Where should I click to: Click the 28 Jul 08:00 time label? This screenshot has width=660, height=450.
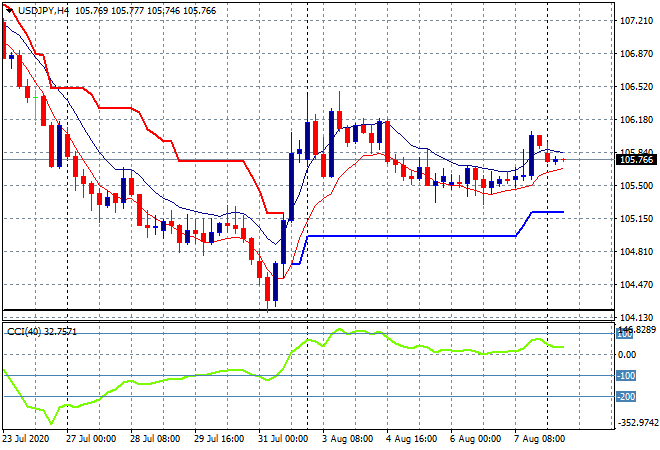click(x=155, y=439)
